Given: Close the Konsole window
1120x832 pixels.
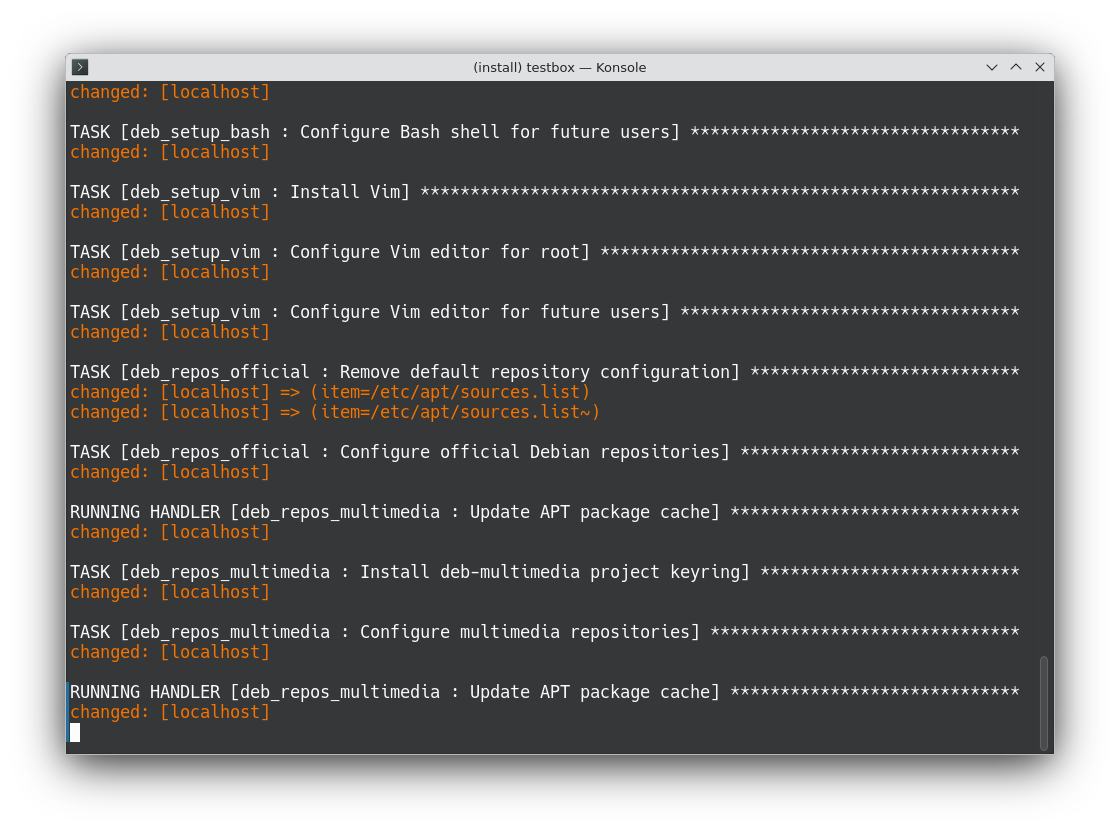Looking at the screenshot, I should 1040,67.
